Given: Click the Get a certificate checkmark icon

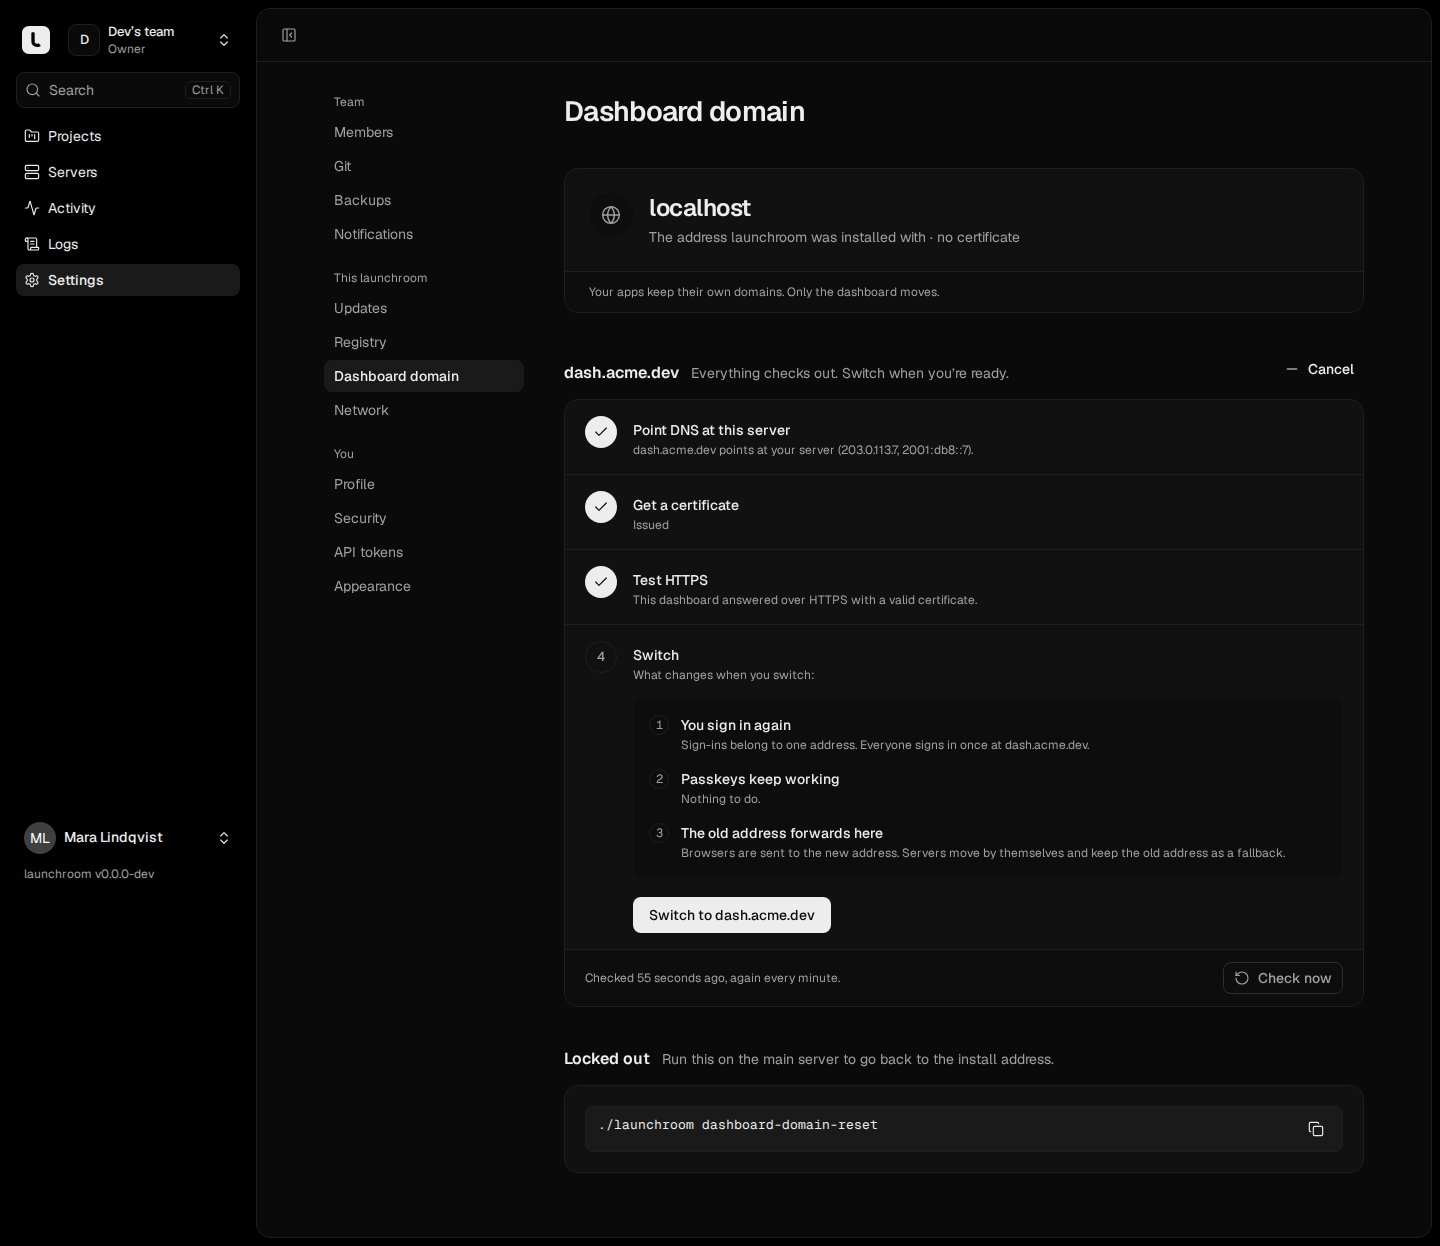Looking at the screenshot, I should click(601, 507).
